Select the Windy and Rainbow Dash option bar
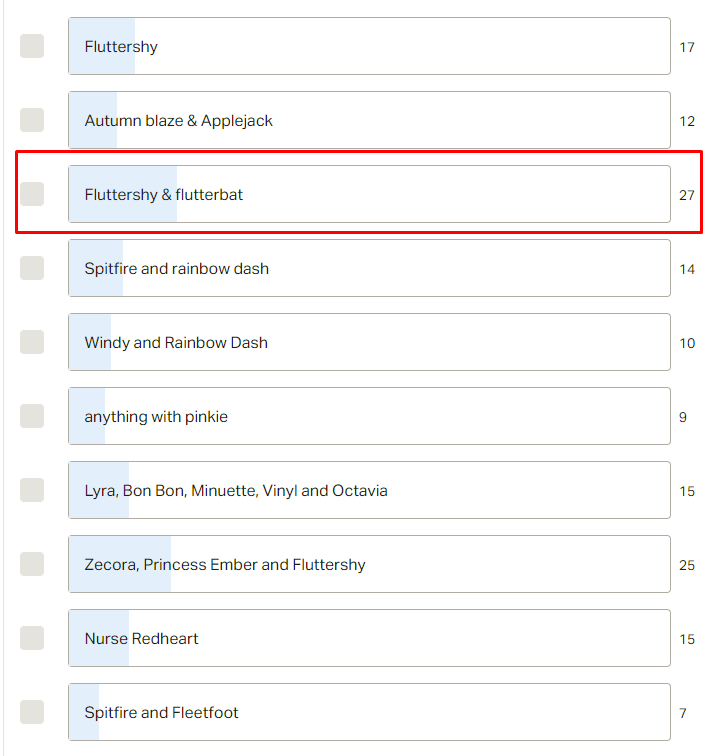 (x=369, y=342)
